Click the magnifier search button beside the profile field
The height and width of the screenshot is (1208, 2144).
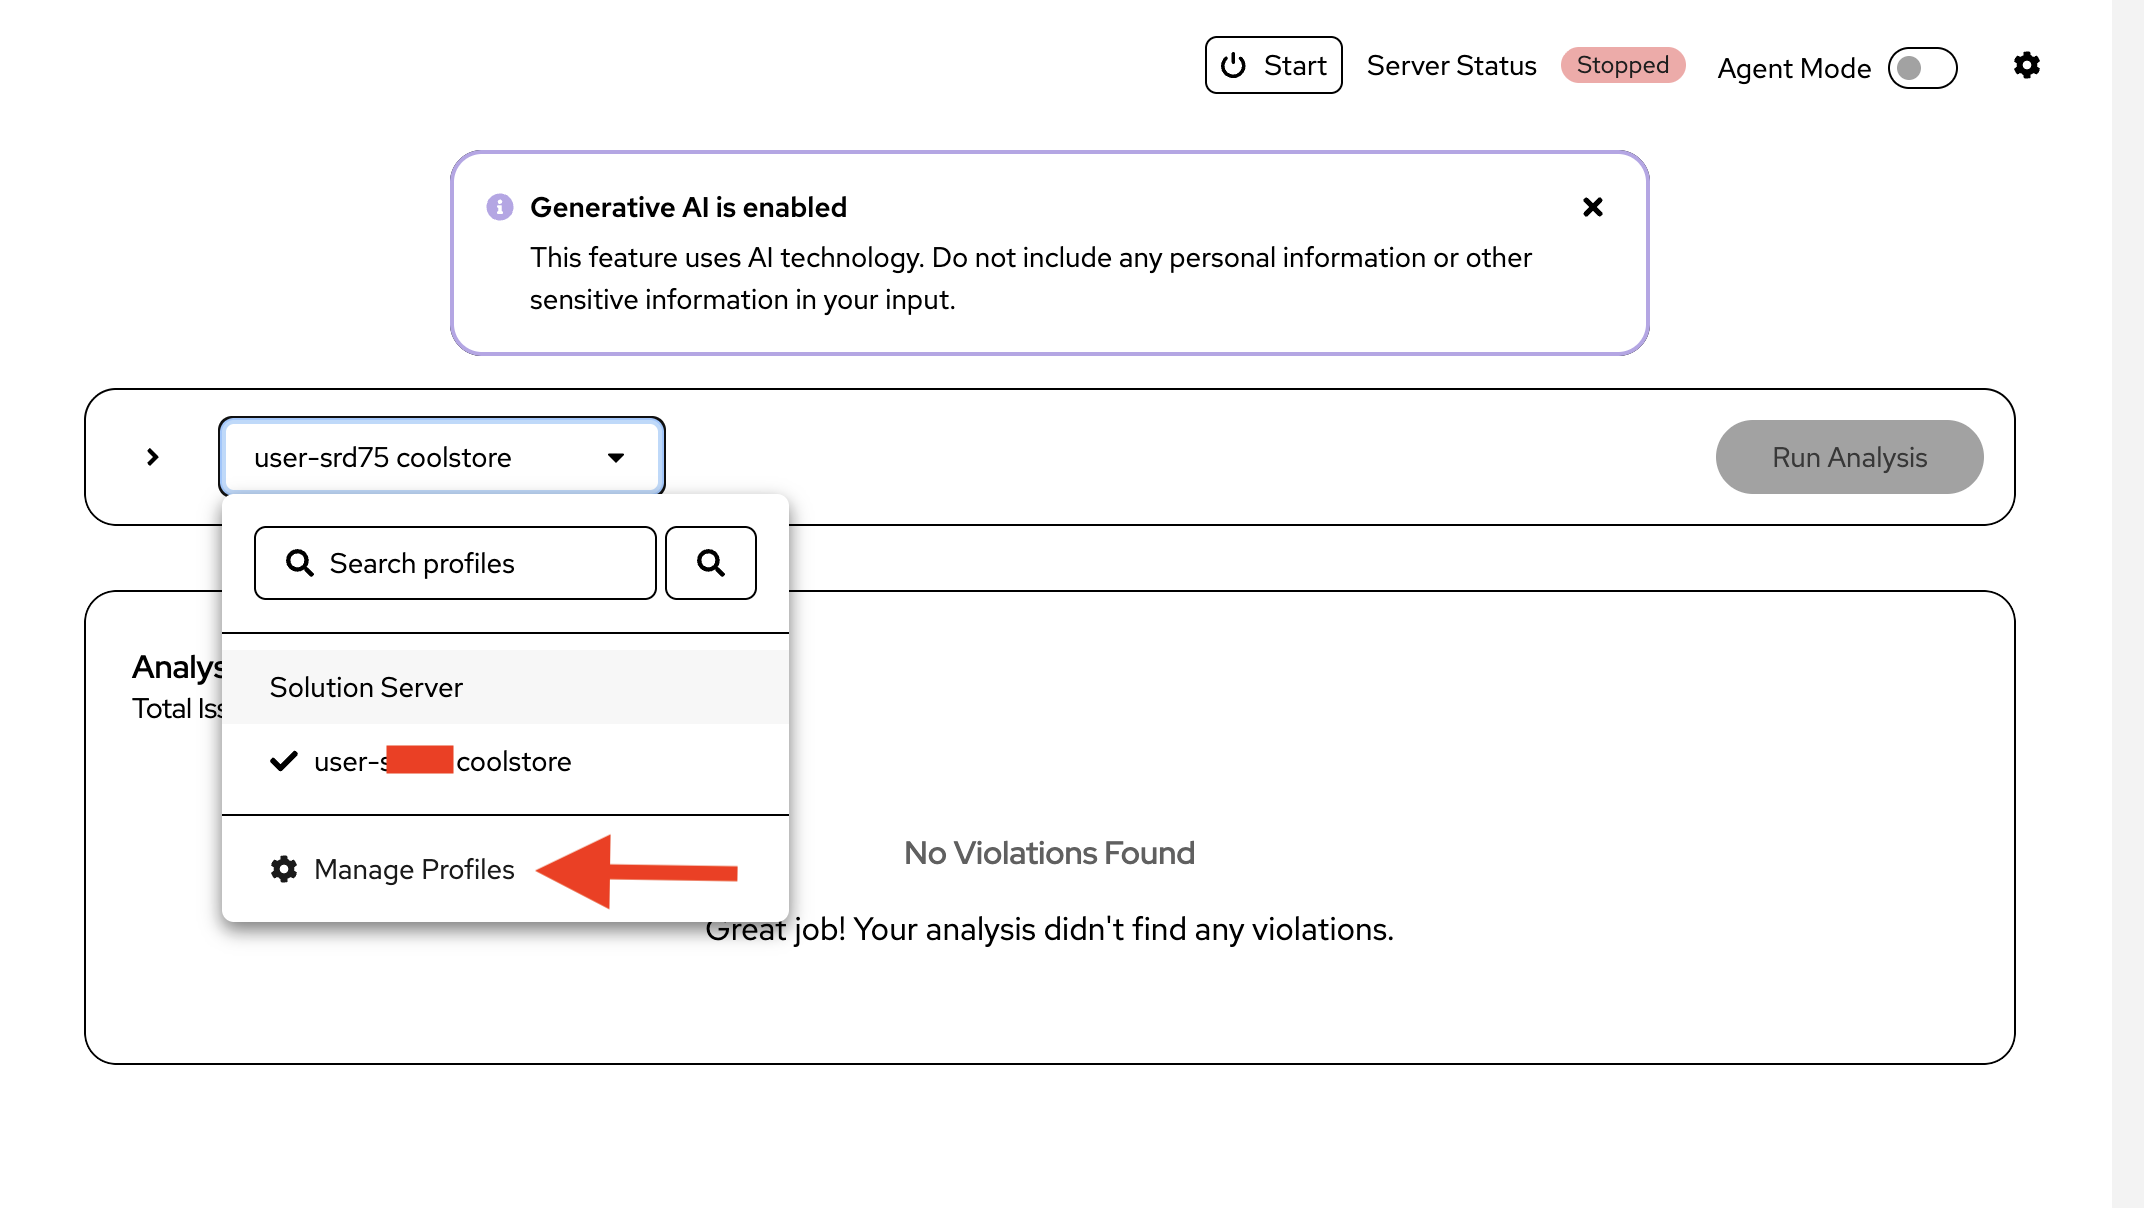pyautogui.click(x=711, y=563)
